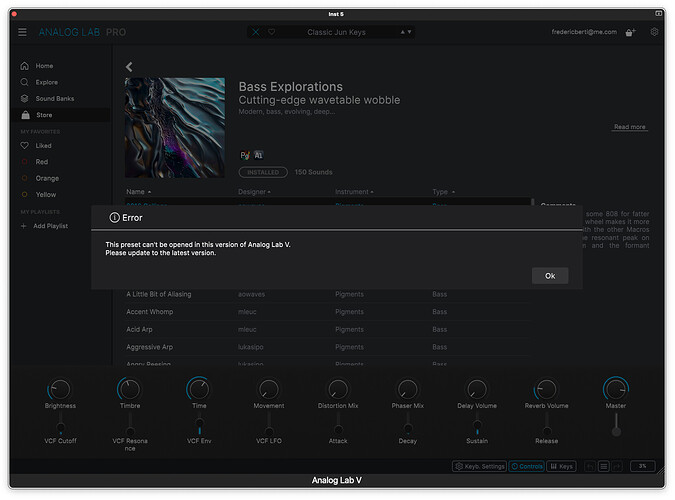Click the Sound Banks stack icon

tap(25, 98)
